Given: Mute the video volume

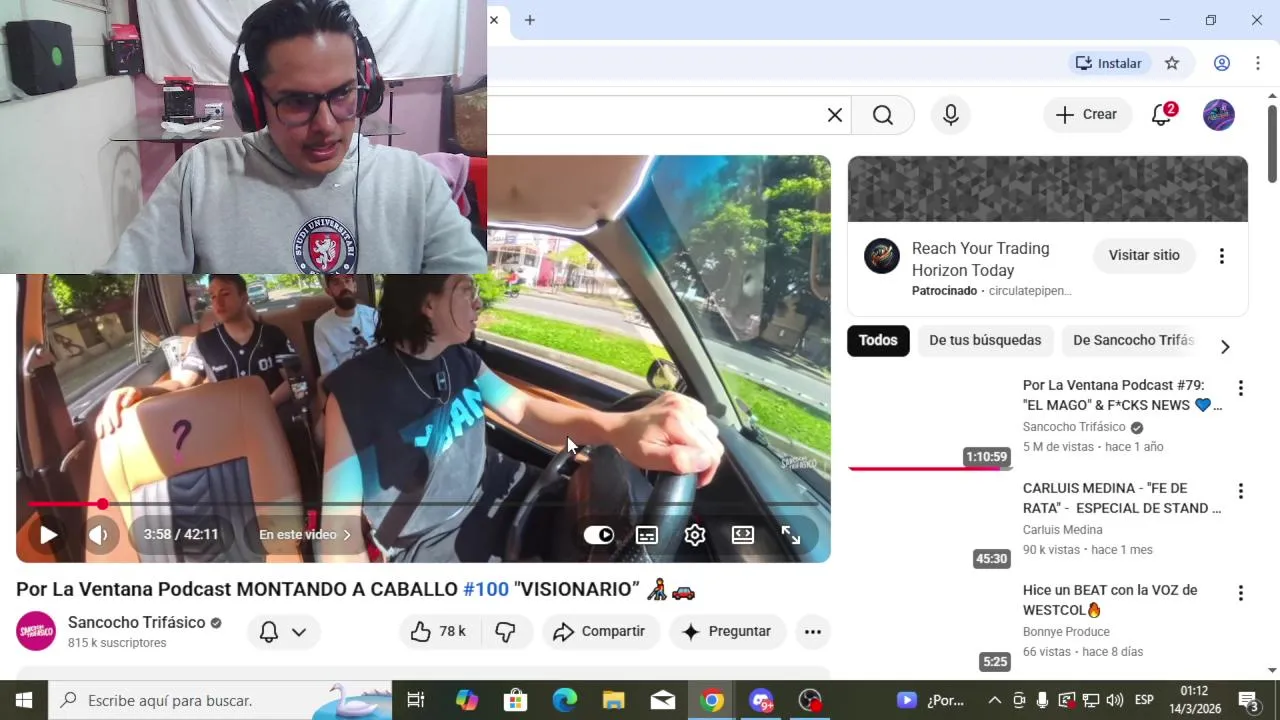Looking at the screenshot, I should 98,535.
